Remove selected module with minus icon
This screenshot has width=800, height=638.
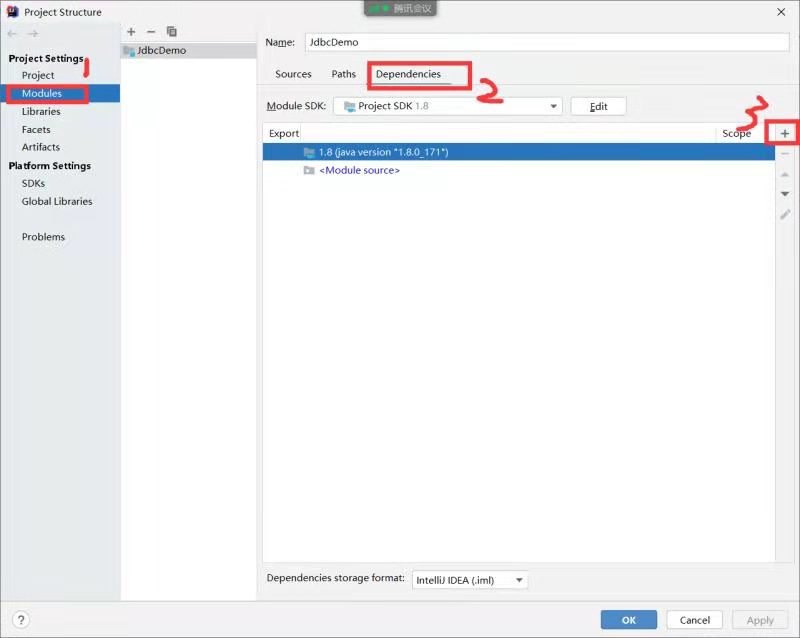151,32
